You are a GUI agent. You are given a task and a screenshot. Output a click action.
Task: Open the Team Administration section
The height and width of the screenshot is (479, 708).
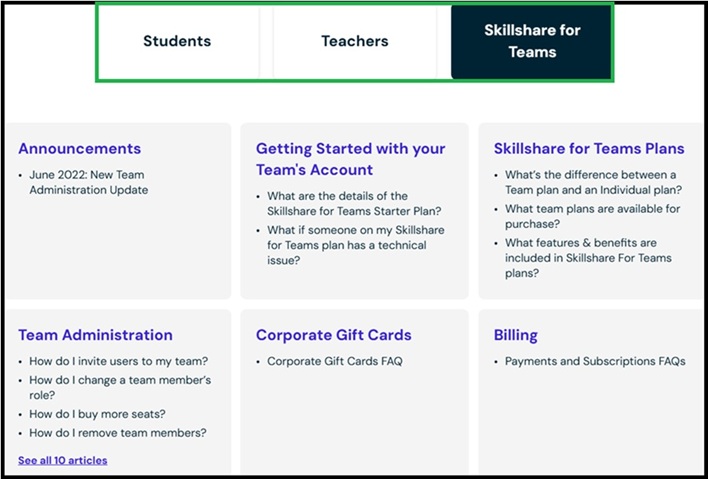(95, 335)
